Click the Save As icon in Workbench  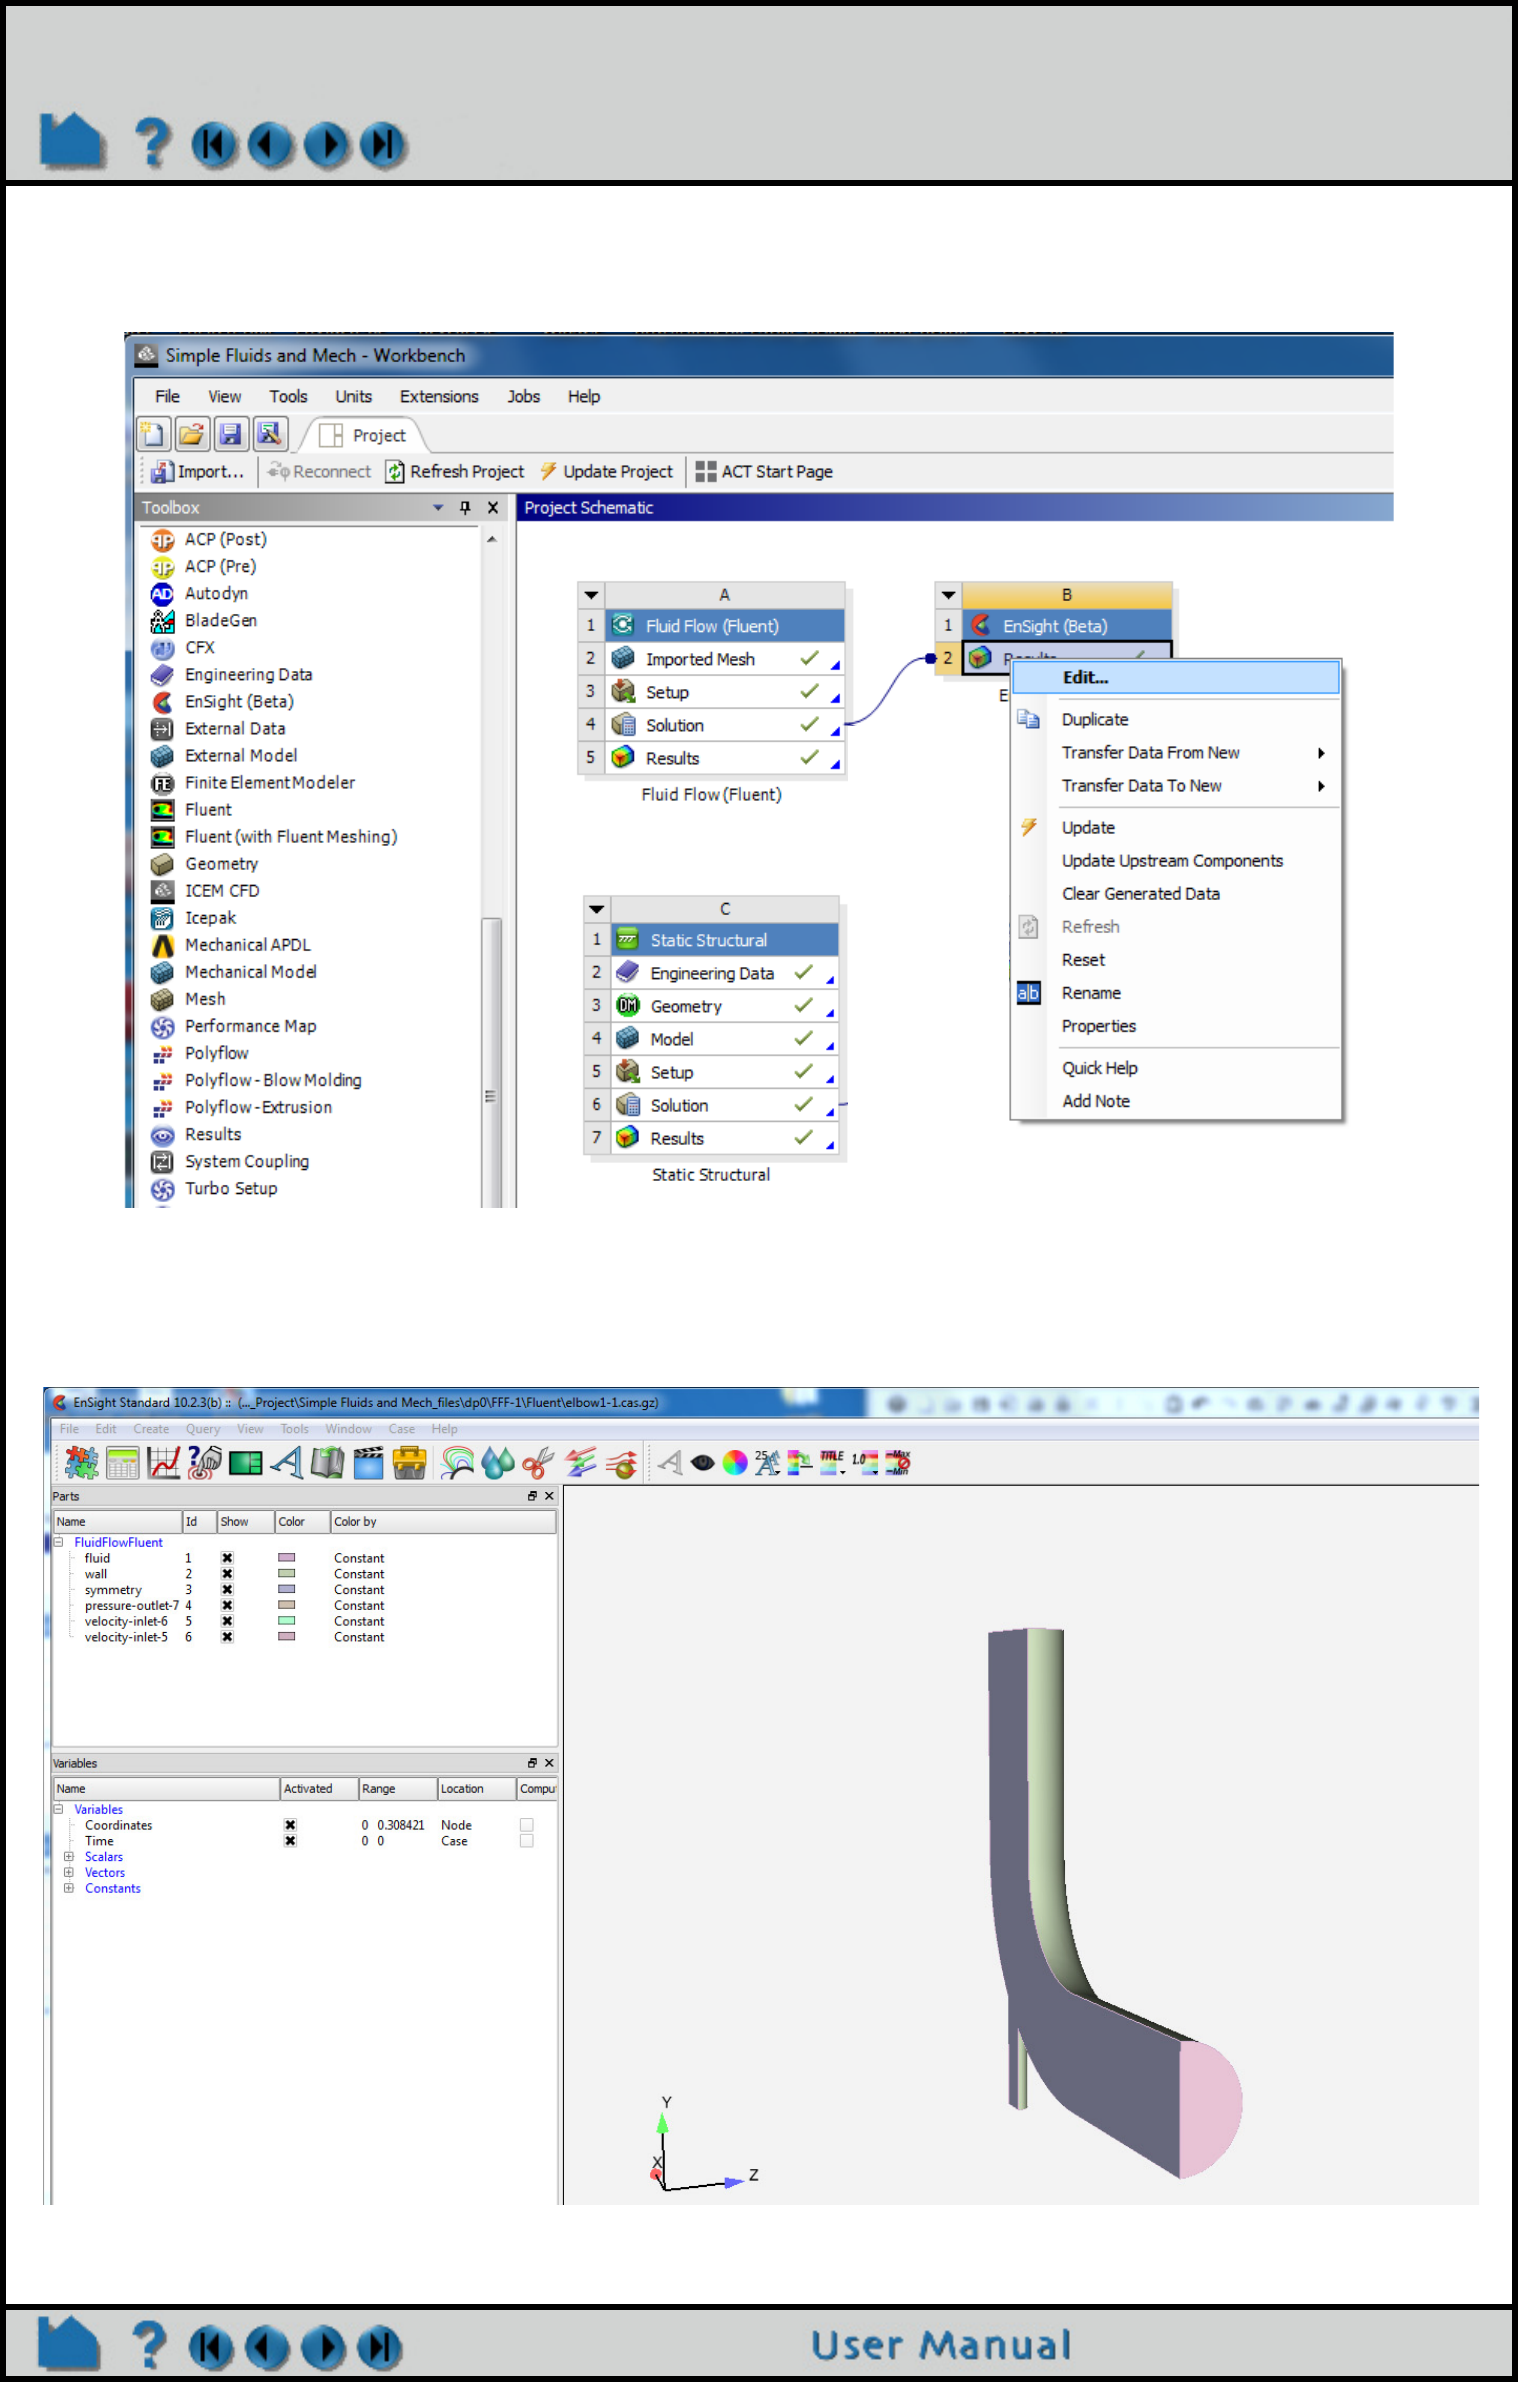pos(269,434)
